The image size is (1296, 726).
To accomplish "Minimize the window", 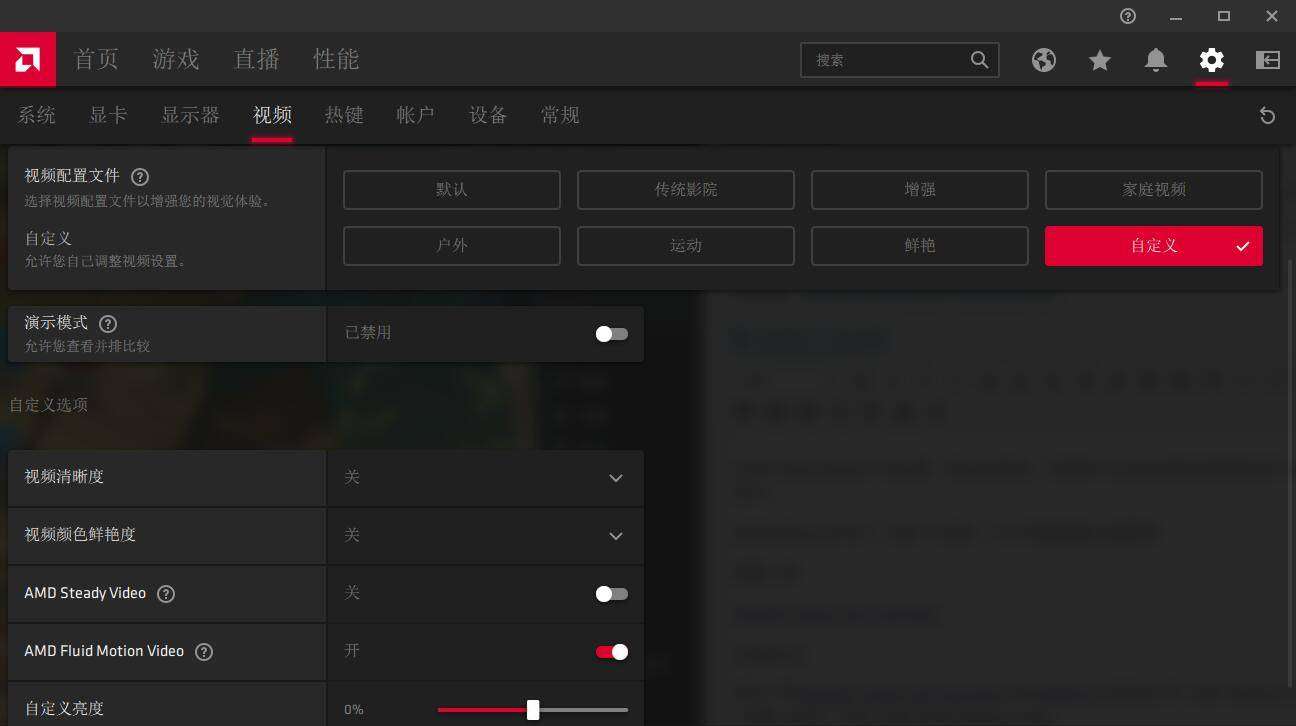I will [1176, 16].
